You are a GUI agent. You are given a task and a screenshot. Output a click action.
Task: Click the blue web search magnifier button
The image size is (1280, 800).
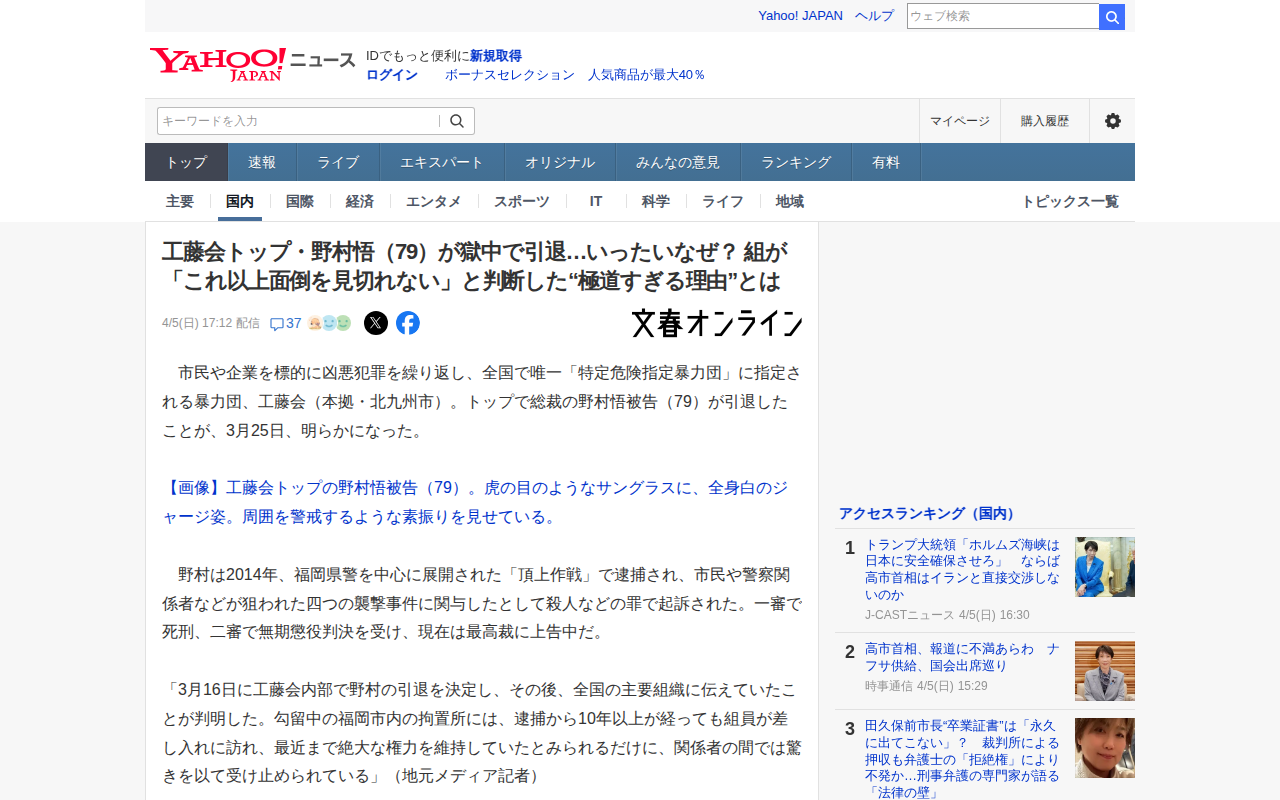coord(1112,17)
